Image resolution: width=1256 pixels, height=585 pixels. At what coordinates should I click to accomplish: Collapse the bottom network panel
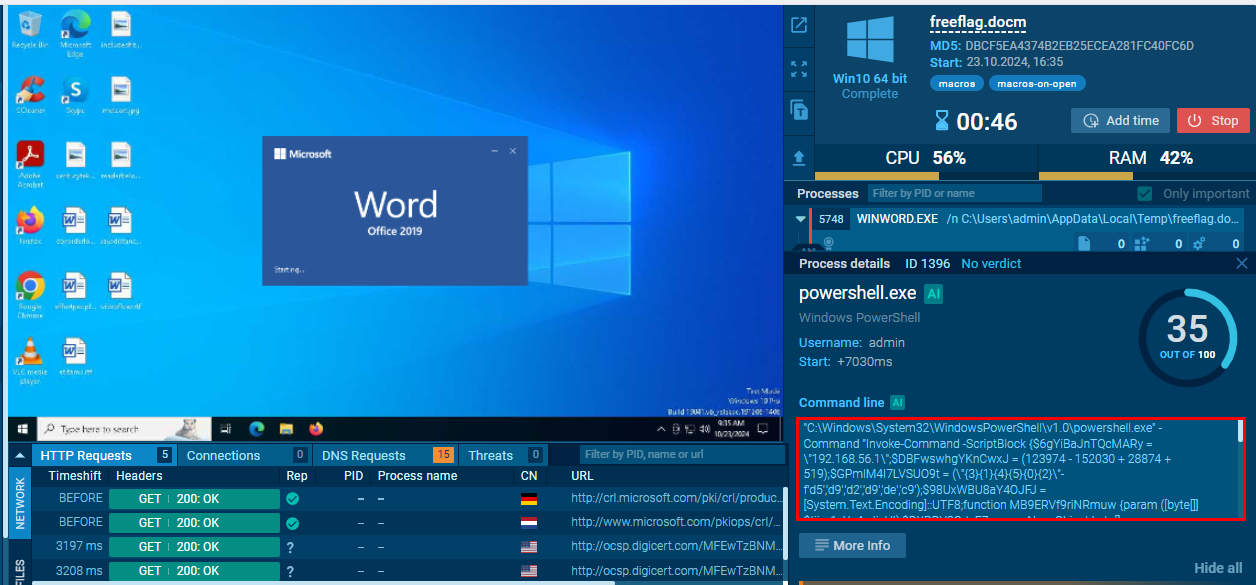pyautogui.click(x=20, y=455)
